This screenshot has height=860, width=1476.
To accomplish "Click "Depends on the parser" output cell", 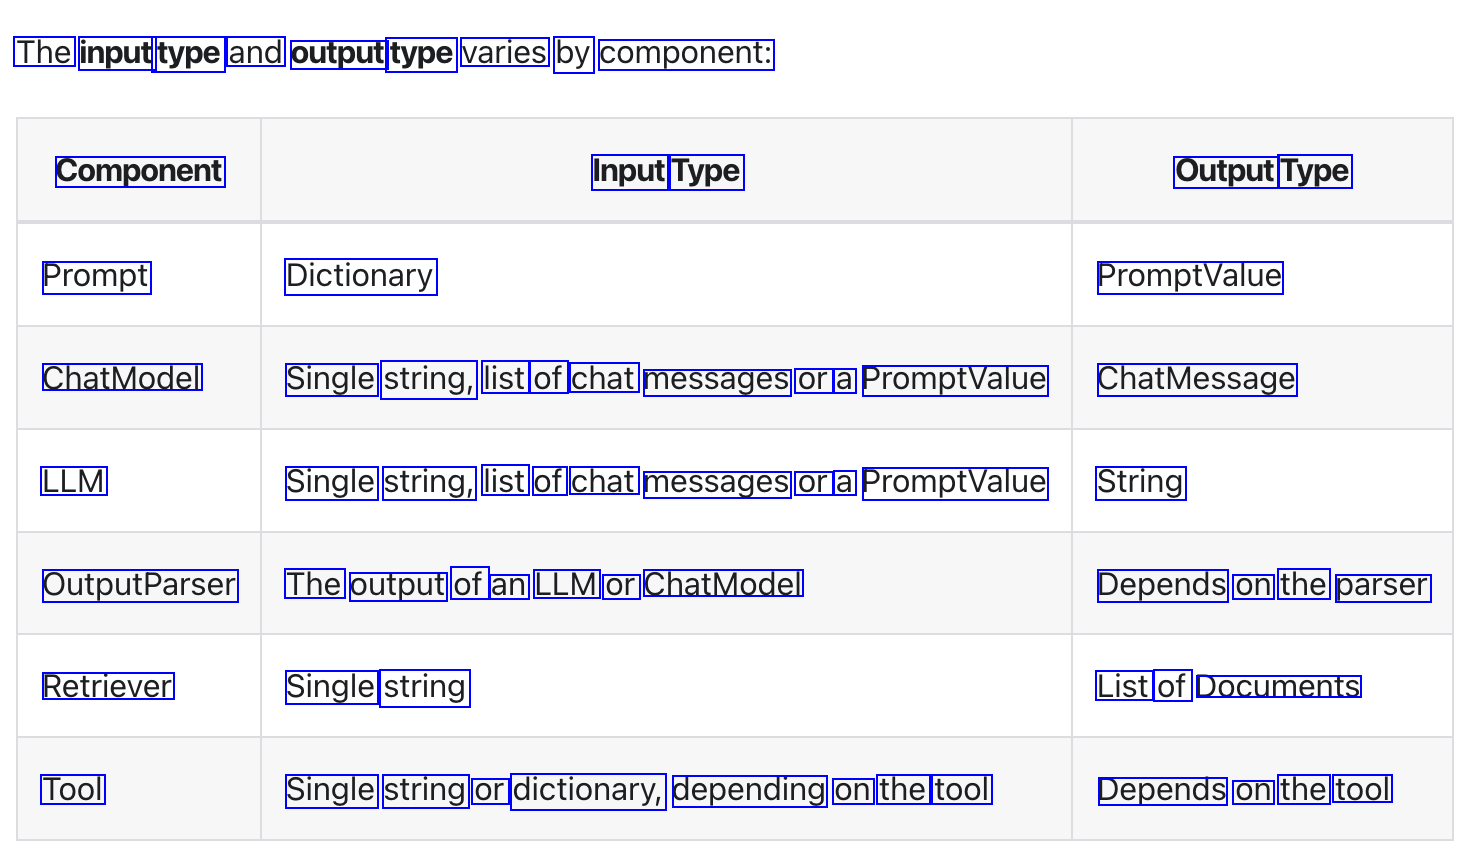I will 1263,584.
